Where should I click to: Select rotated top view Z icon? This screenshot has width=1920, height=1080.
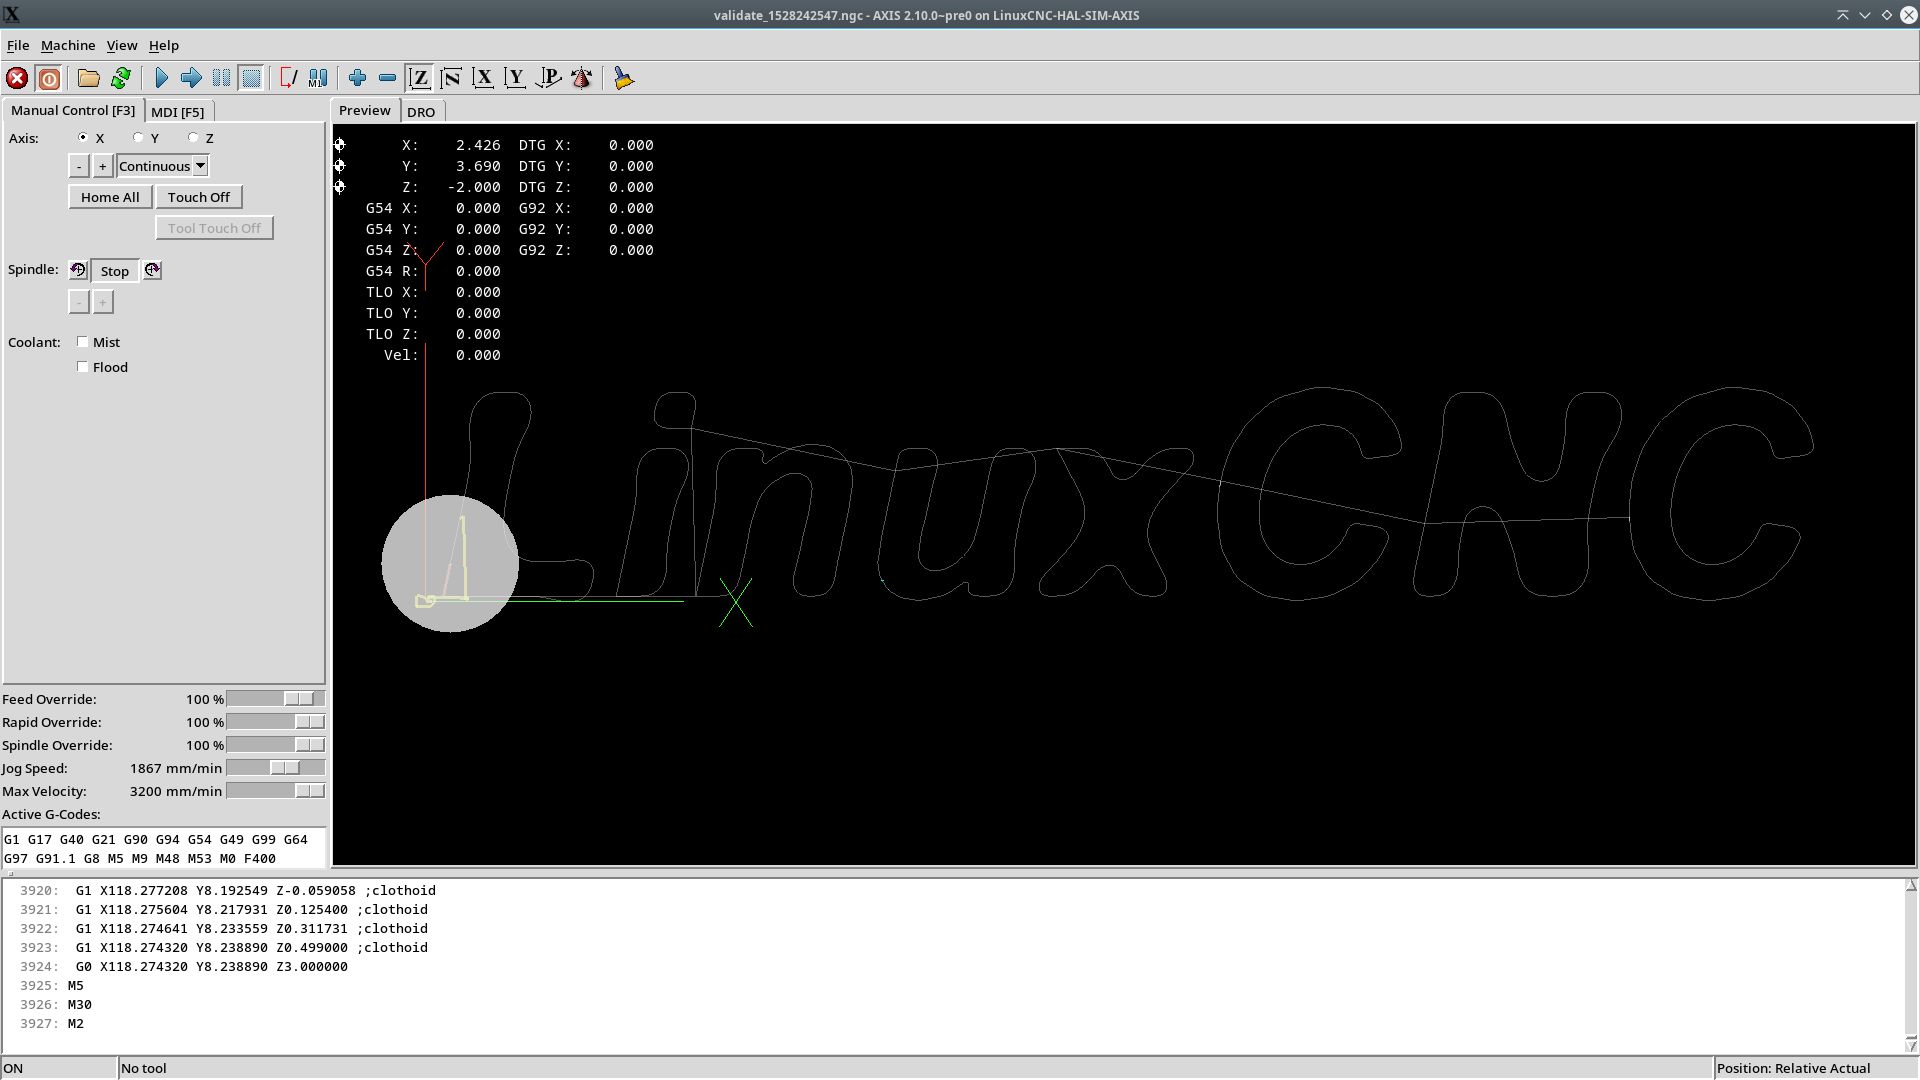pos(451,78)
